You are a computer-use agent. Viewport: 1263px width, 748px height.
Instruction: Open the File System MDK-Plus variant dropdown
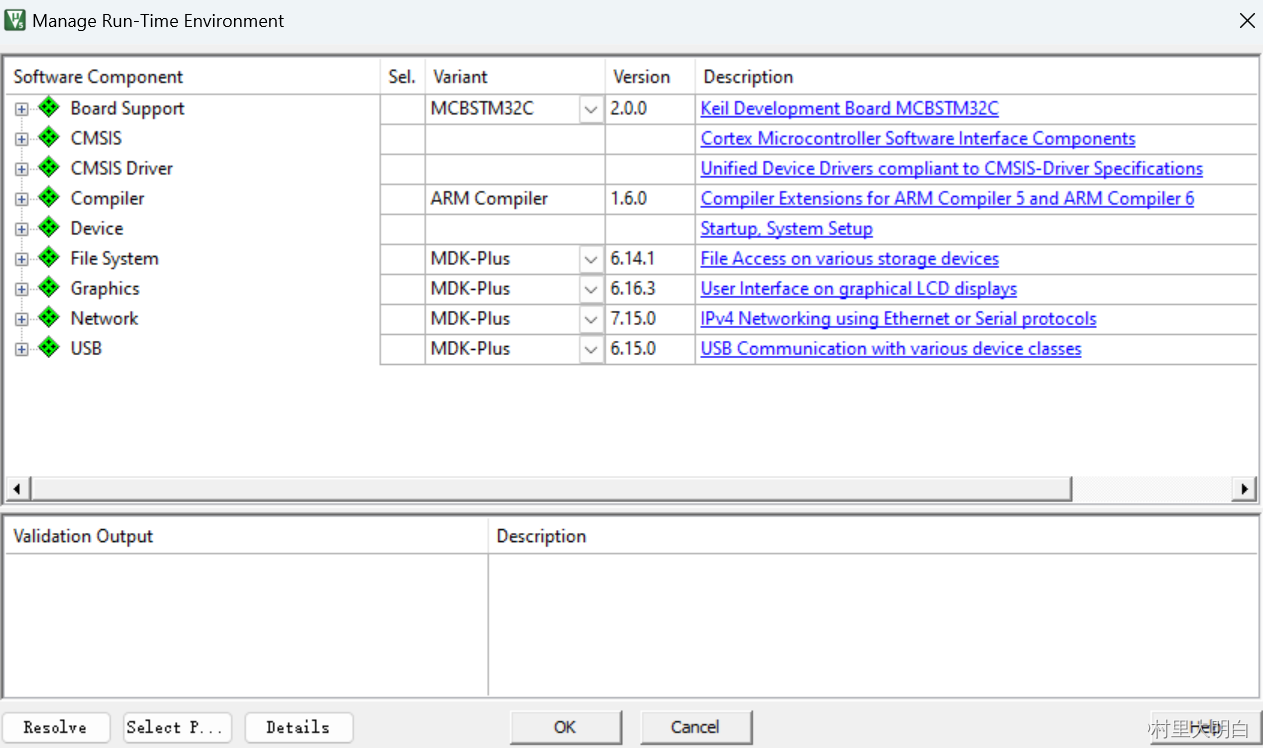(x=591, y=259)
